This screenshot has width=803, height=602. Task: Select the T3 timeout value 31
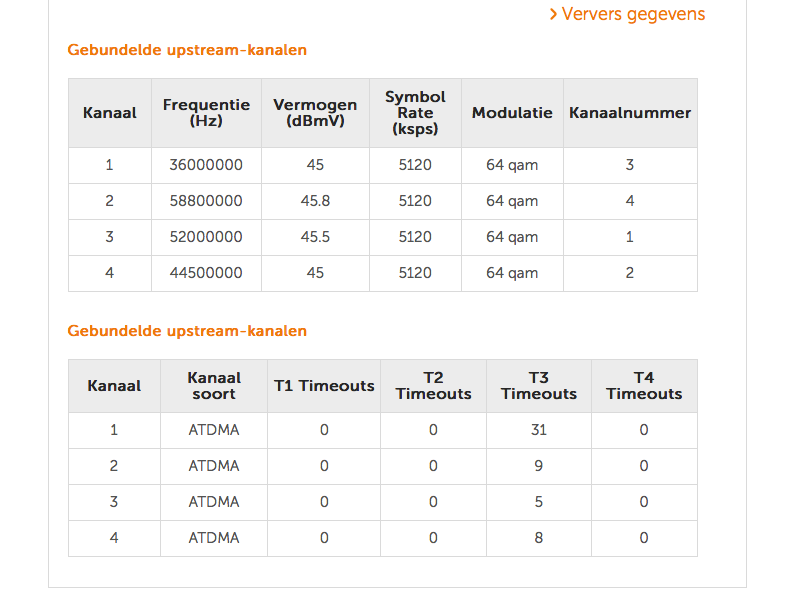click(539, 430)
